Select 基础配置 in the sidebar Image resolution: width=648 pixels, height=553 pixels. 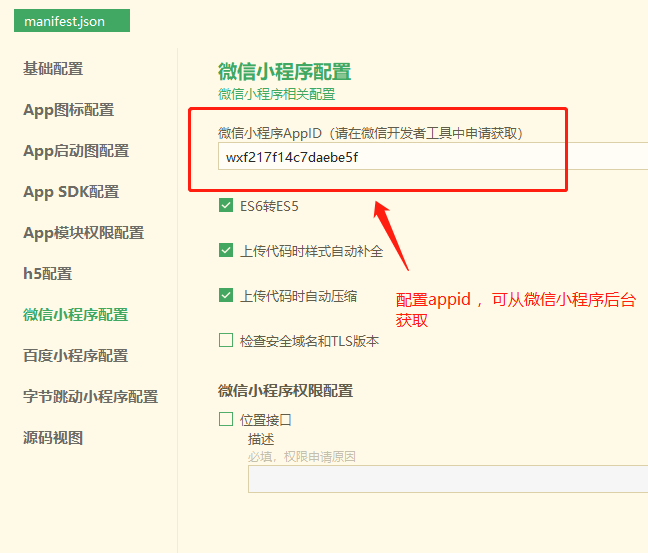coord(53,69)
